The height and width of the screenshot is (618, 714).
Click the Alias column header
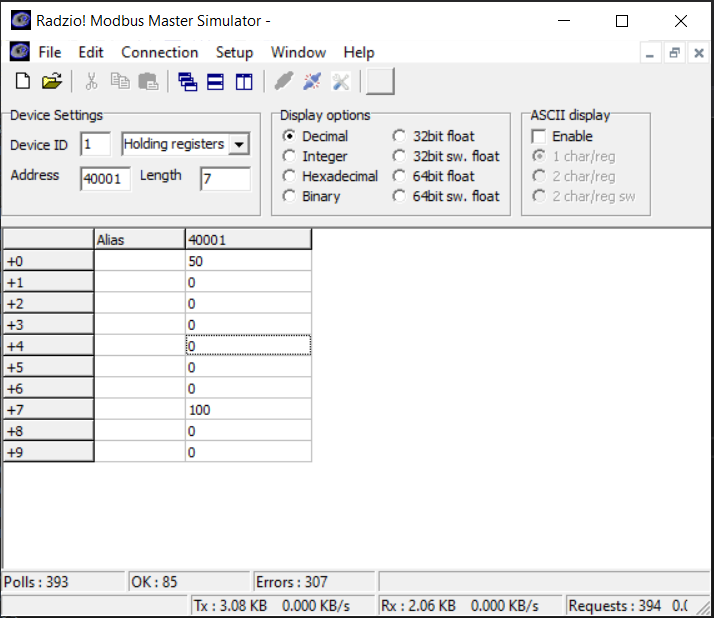point(140,240)
